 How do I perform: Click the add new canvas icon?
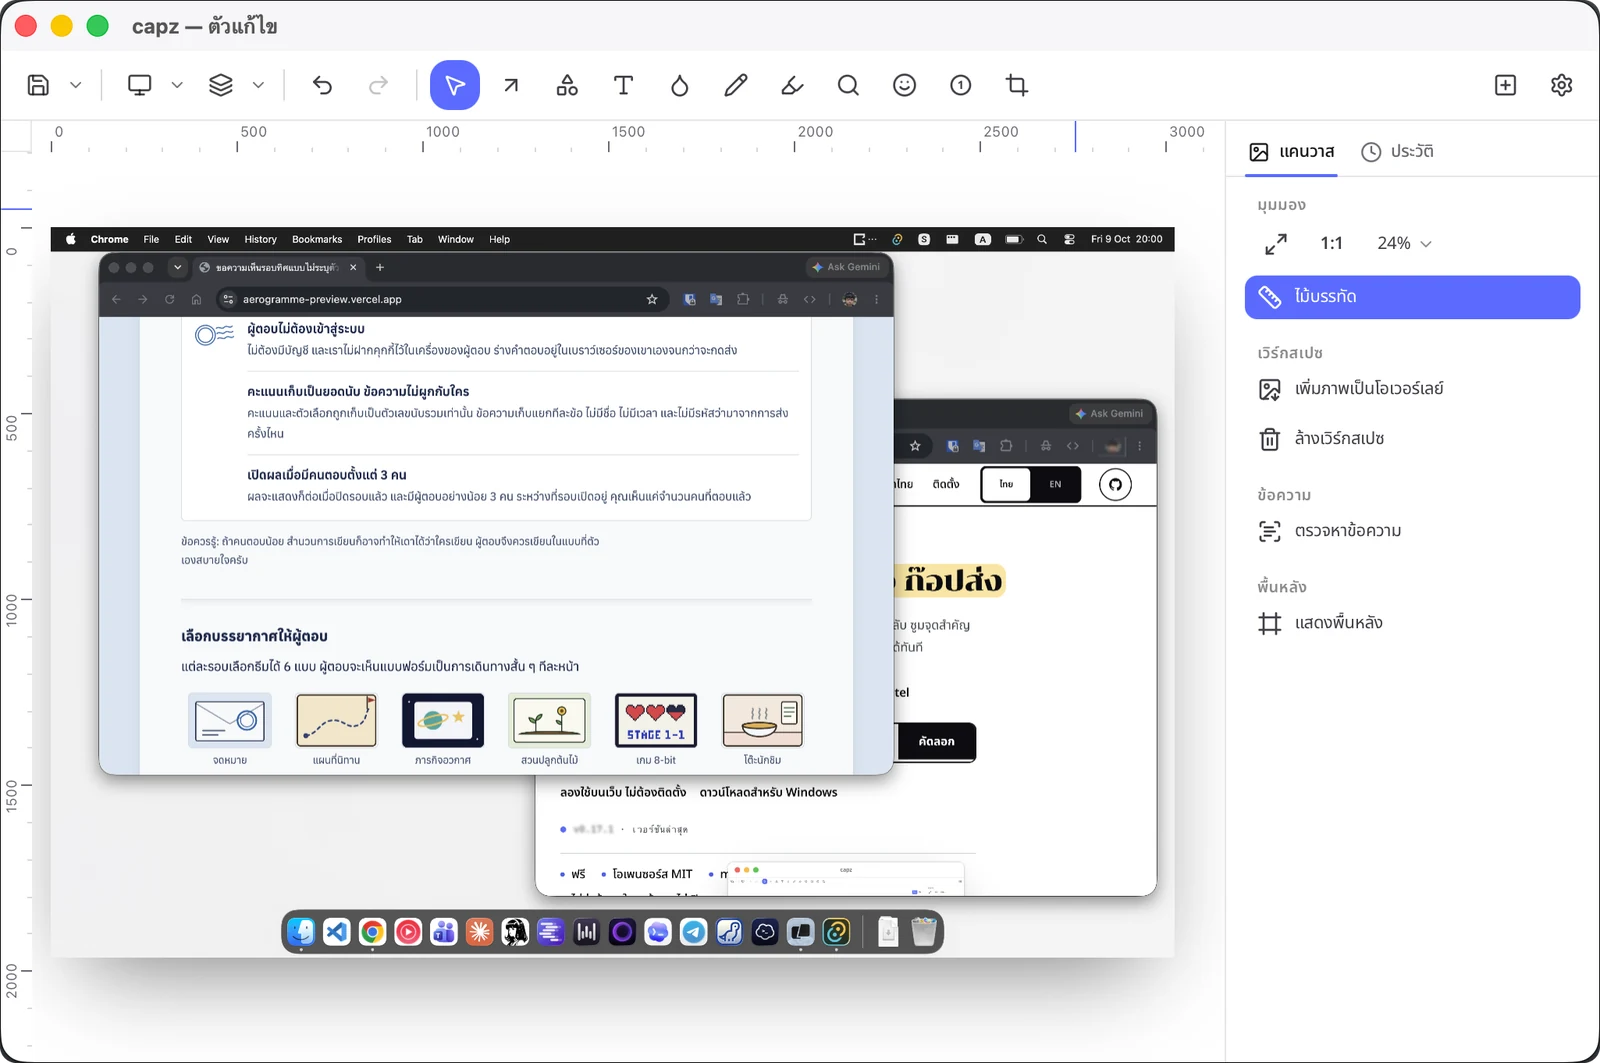[x=1505, y=85]
